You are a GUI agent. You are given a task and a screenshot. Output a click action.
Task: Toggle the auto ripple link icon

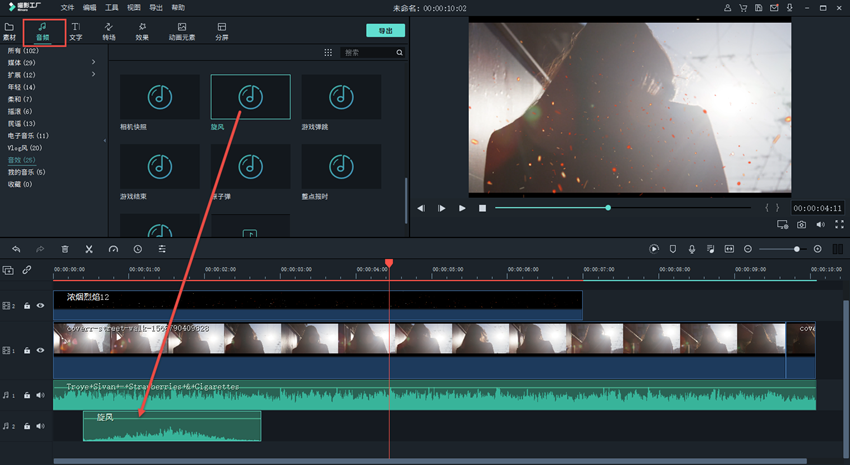(27, 269)
